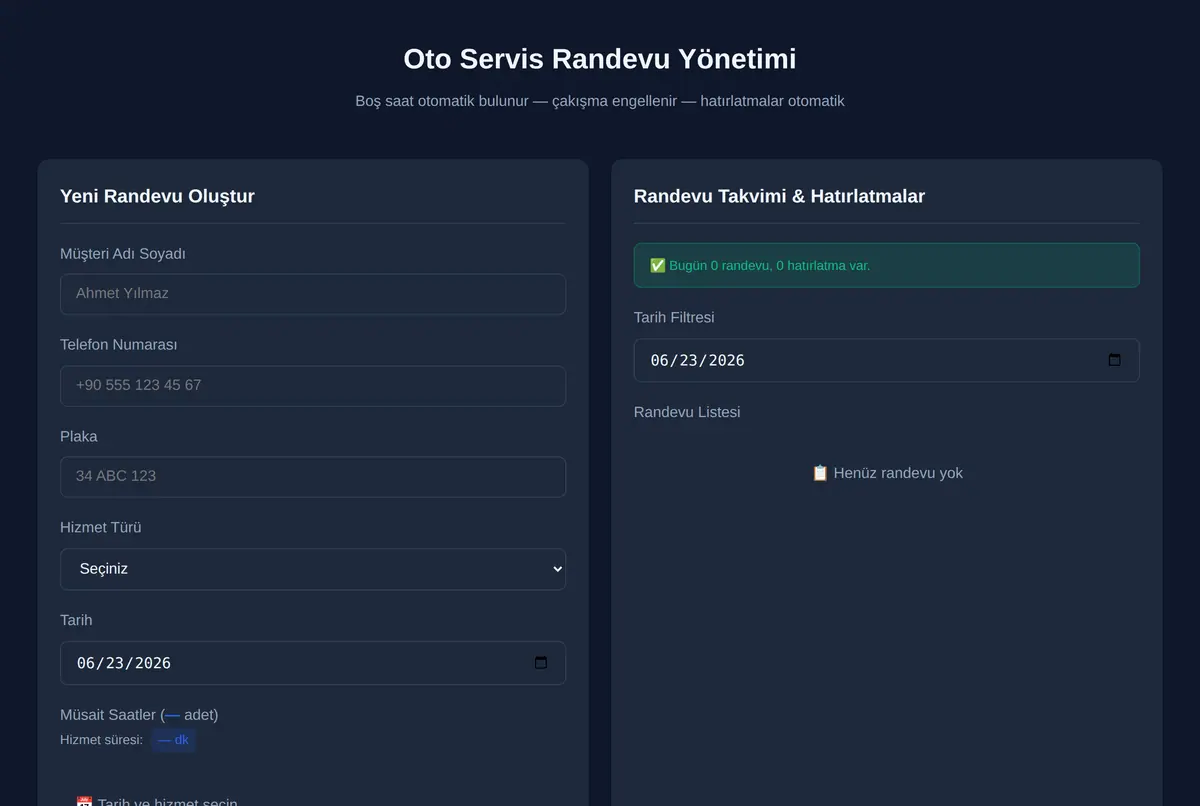Click the 'Oto Servis Randevu Yönetimi' title
Image resolution: width=1200 pixels, height=806 pixels.
coord(600,59)
